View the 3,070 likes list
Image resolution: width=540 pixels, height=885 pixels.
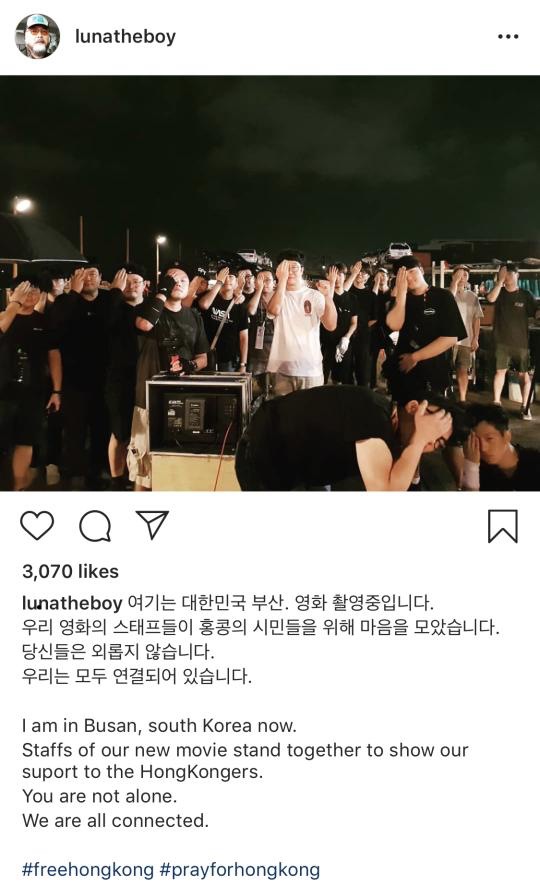point(71,571)
